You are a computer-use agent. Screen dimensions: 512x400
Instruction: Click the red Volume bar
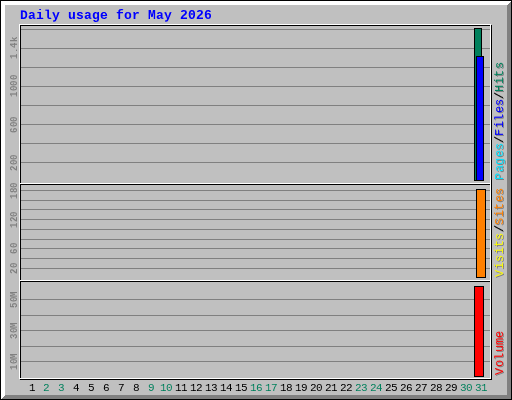pyautogui.click(x=479, y=331)
